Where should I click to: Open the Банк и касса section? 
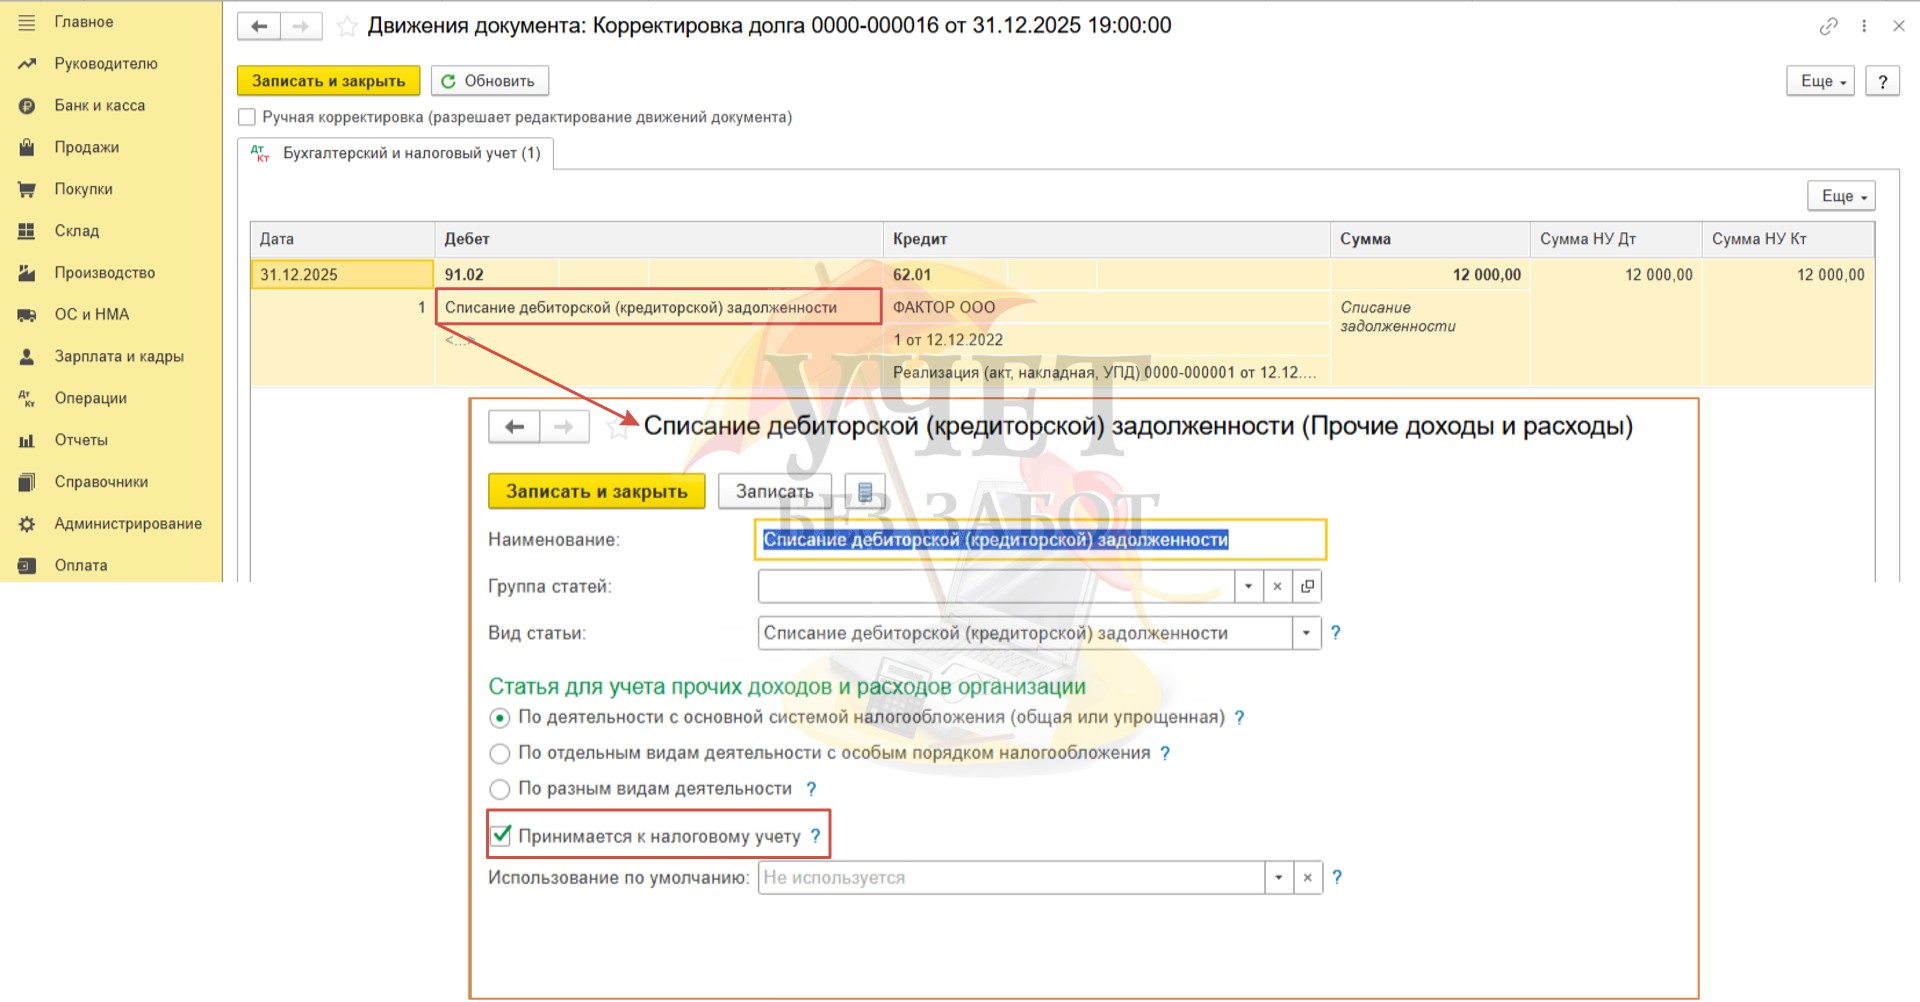pos(99,105)
